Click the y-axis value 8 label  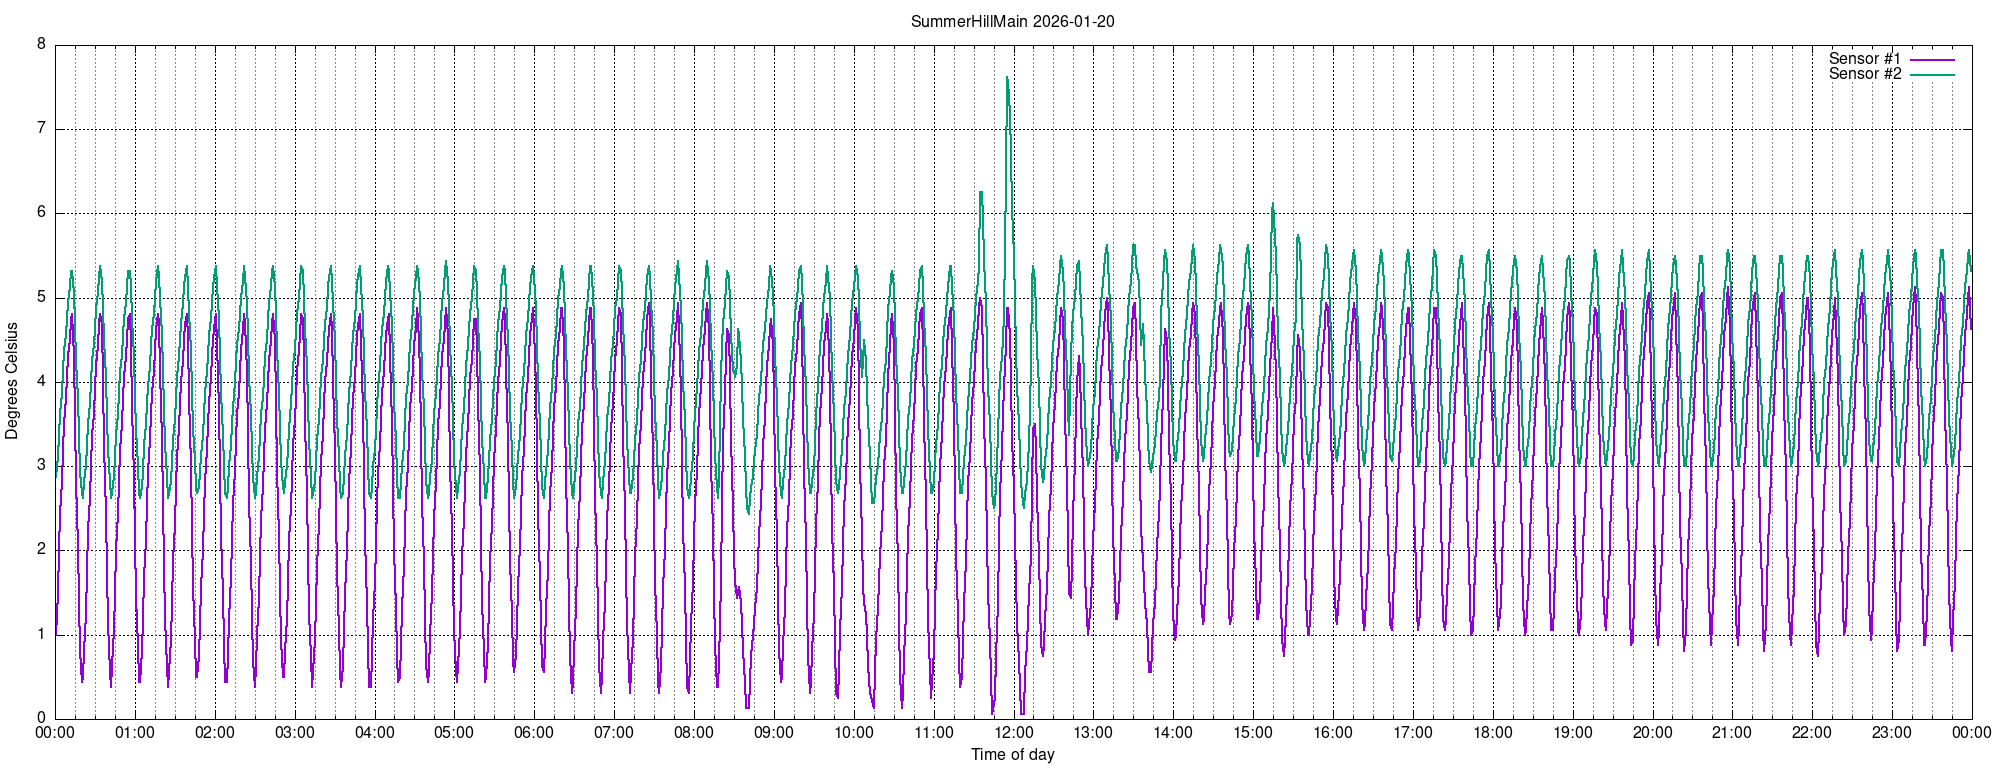point(41,44)
